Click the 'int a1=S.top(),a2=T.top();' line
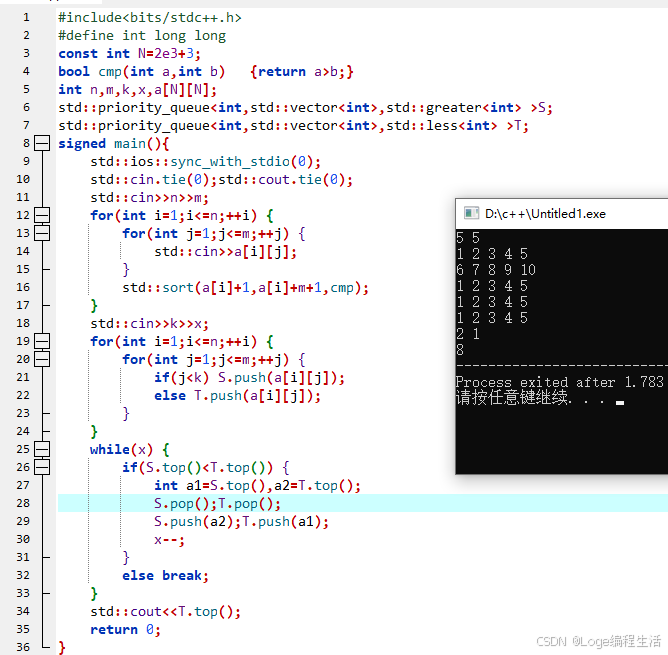Screen dimensions: 668x655 (257, 485)
